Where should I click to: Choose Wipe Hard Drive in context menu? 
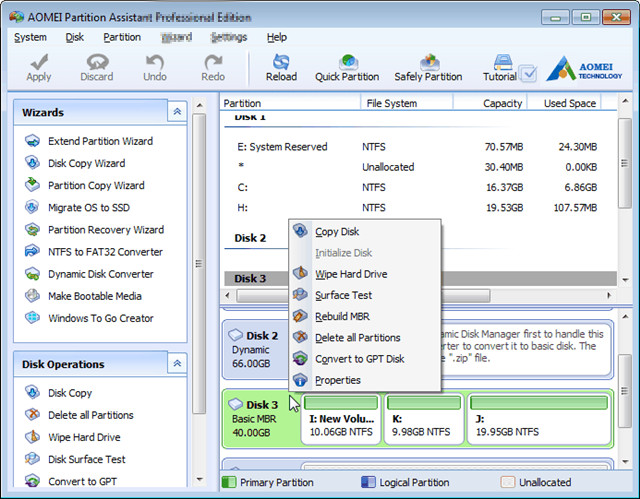click(x=364, y=274)
